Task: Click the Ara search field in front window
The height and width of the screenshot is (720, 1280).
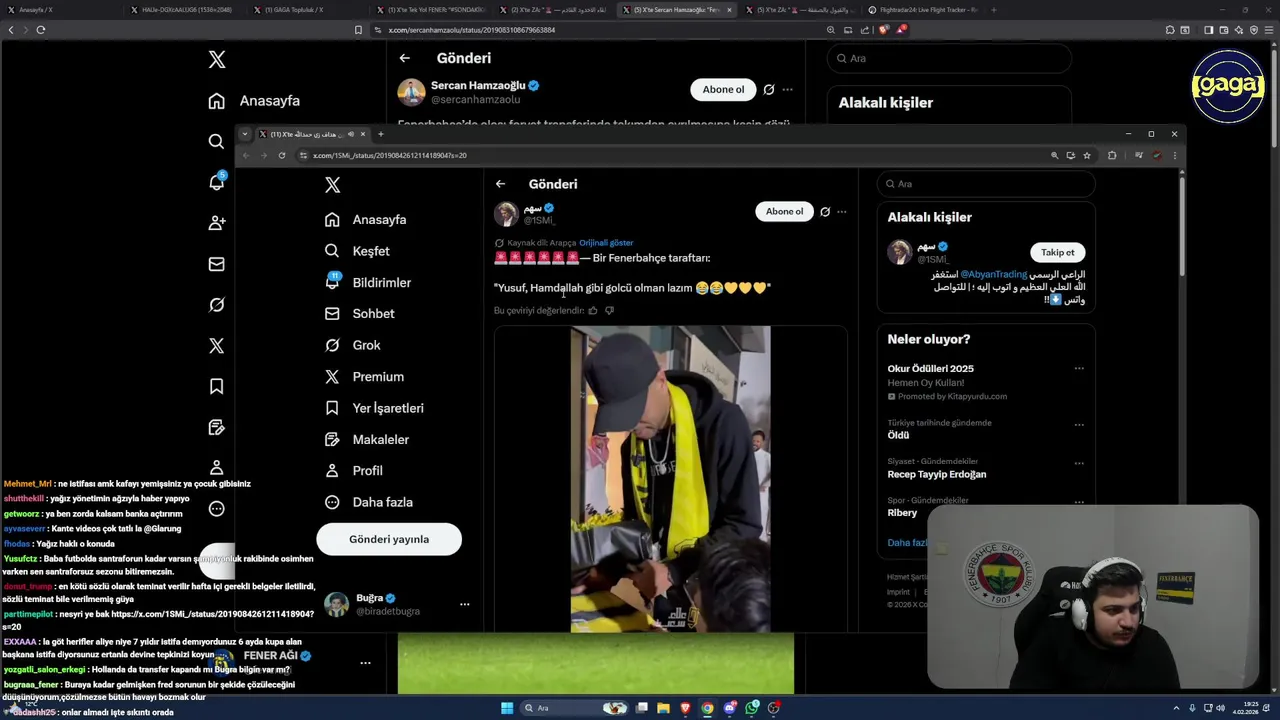Action: tap(986, 184)
